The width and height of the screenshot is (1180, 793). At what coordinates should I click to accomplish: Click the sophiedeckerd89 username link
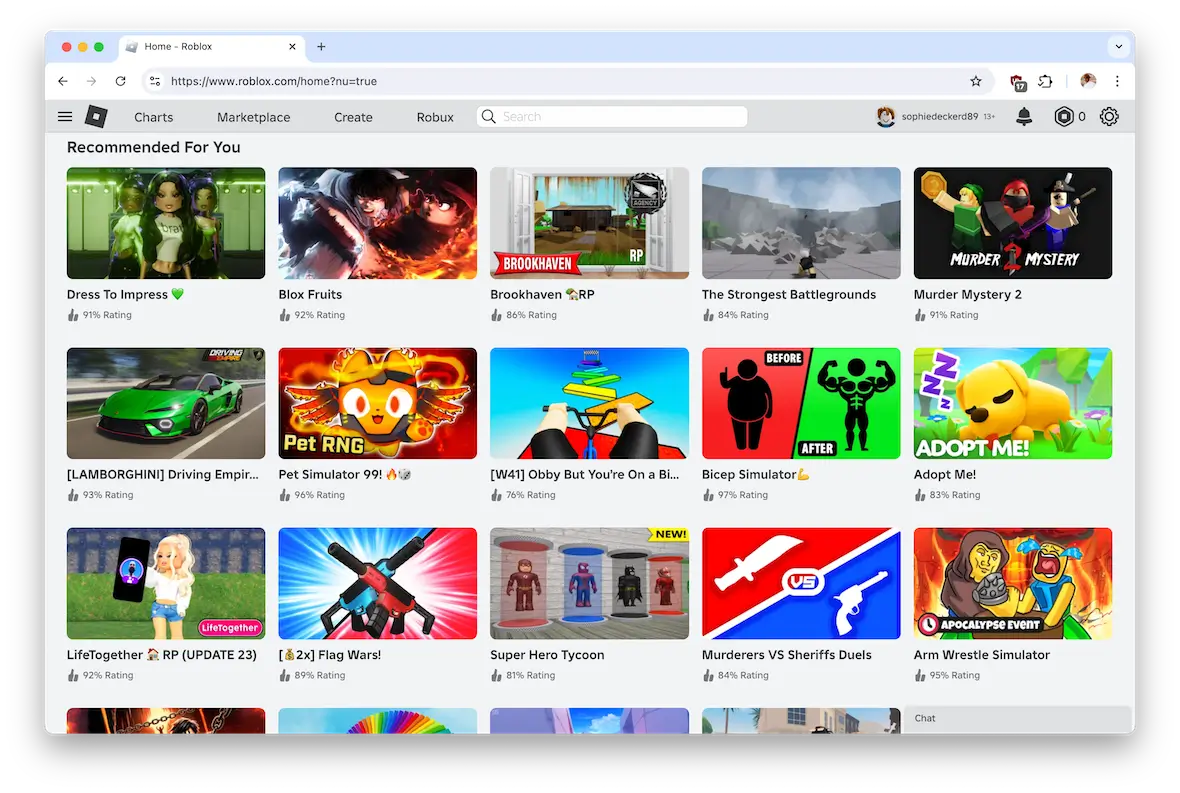(x=939, y=117)
